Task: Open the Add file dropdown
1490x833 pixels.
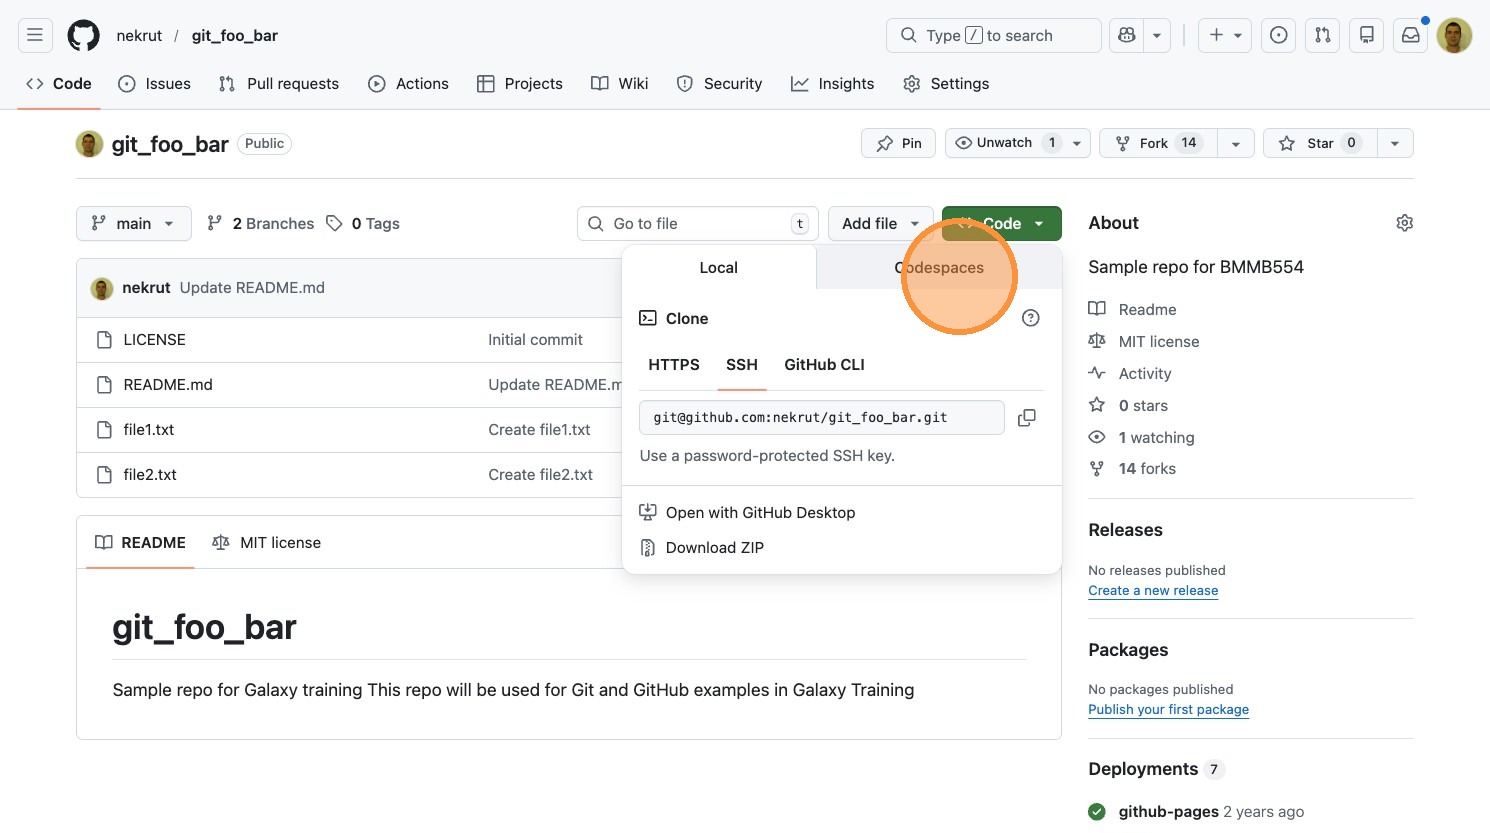Action: point(880,224)
